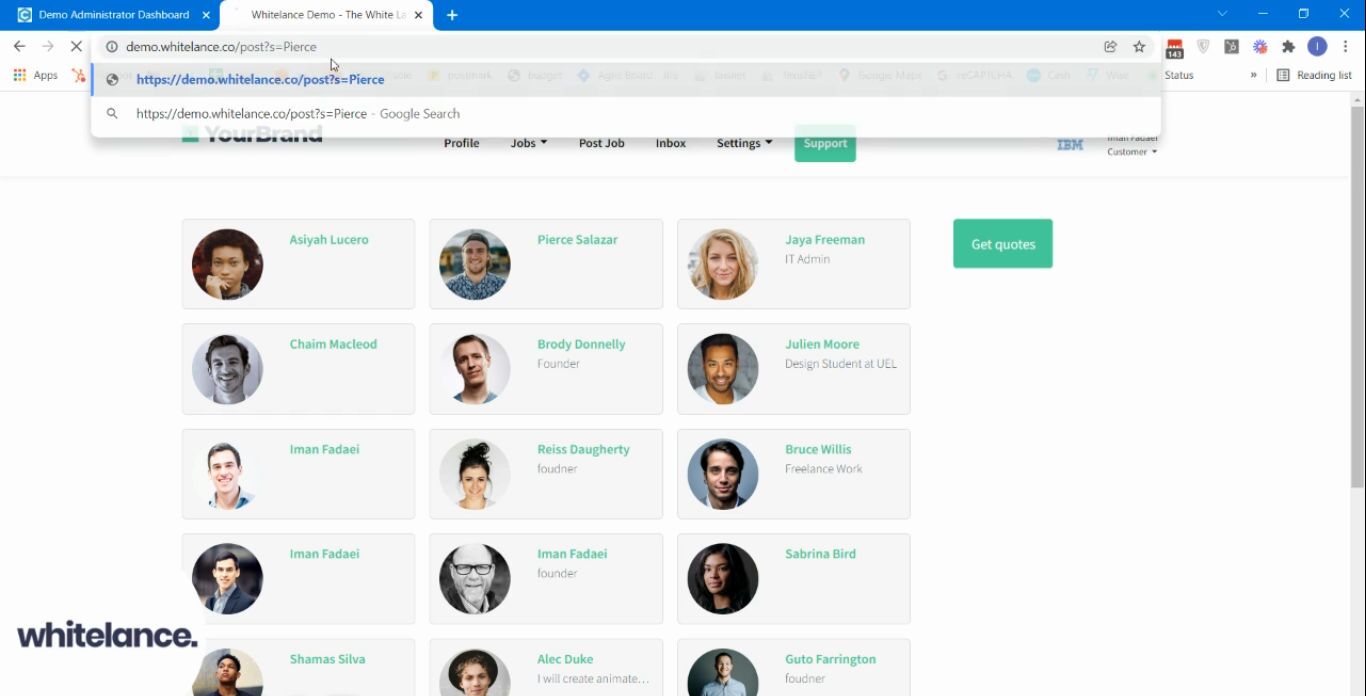Image resolution: width=1366 pixels, height=696 pixels.
Task: Choose the Google Search suggestion
Action: coord(626,114)
